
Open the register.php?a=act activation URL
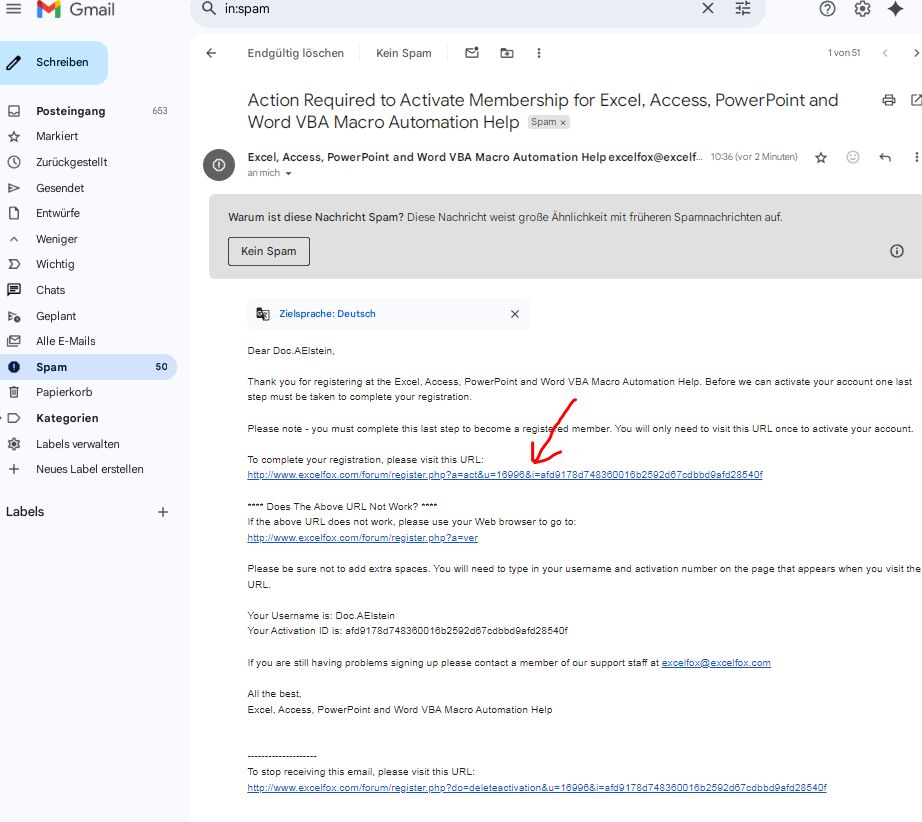point(505,475)
